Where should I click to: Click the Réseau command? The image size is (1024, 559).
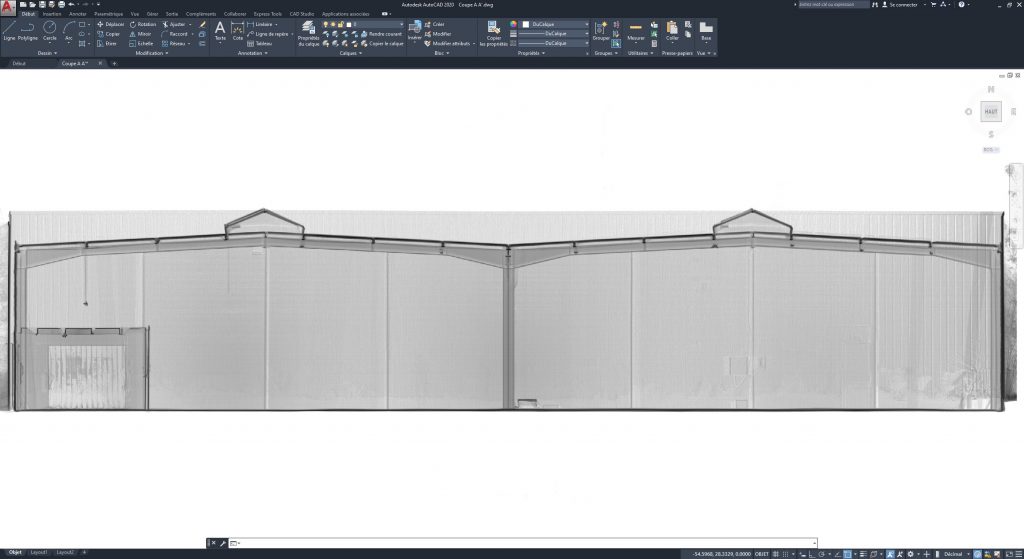point(174,44)
